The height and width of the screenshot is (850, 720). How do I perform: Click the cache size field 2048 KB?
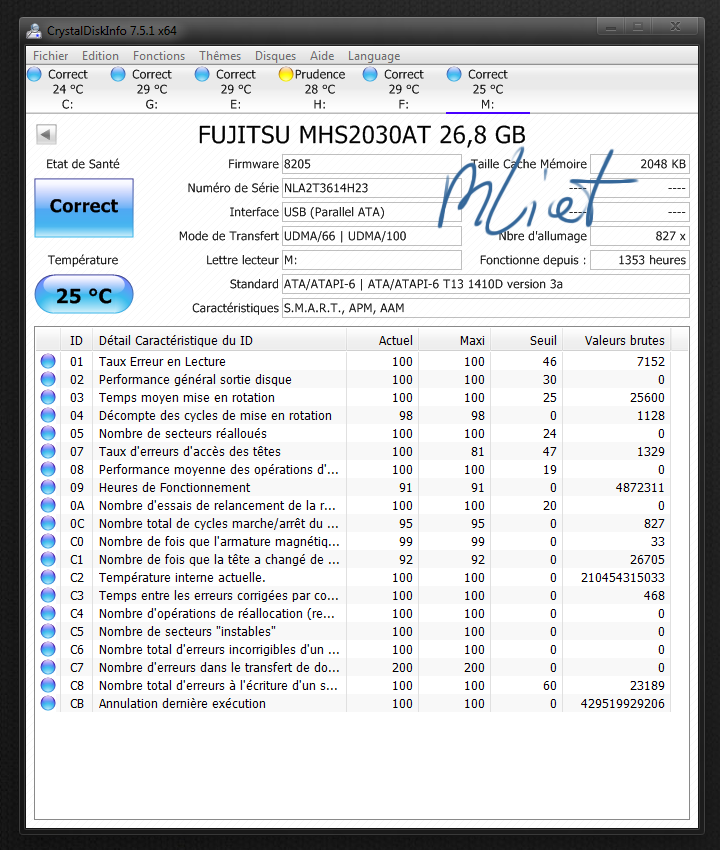click(640, 164)
